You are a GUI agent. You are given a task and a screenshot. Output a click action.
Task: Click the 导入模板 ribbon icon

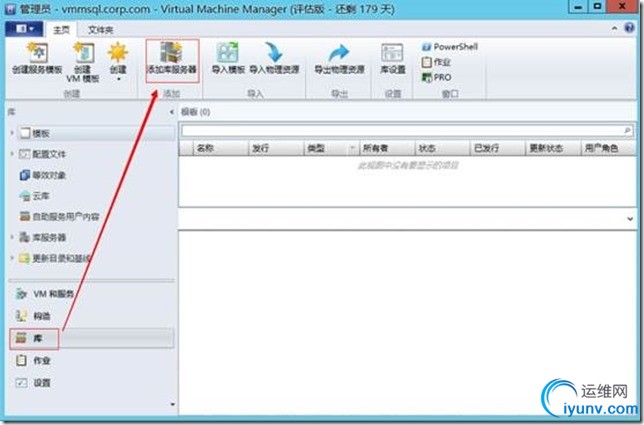pyautogui.click(x=228, y=59)
